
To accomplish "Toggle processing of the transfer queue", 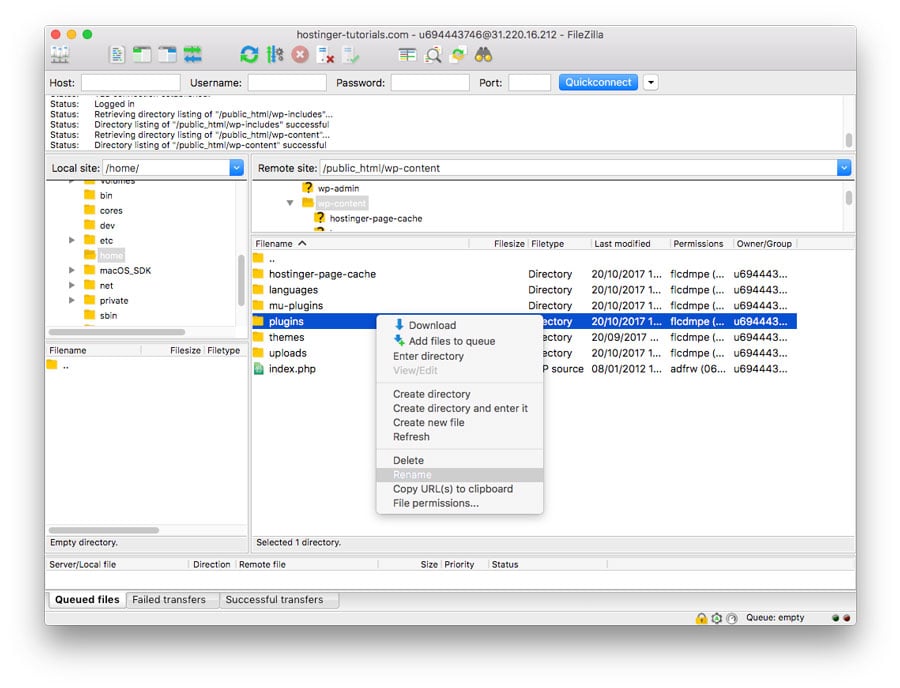I will click(274, 55).
